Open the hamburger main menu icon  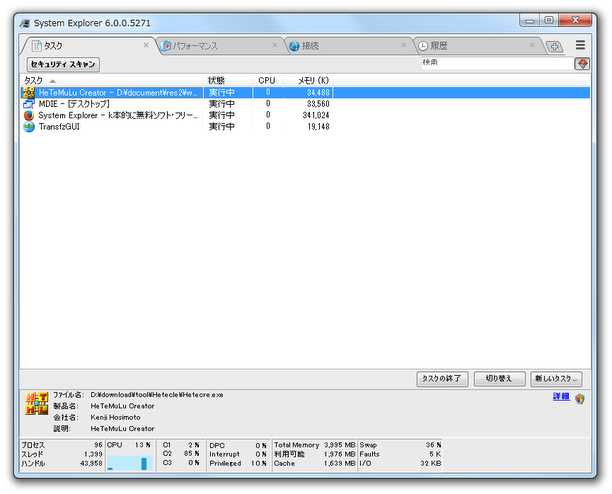click(x=580, y=45)
